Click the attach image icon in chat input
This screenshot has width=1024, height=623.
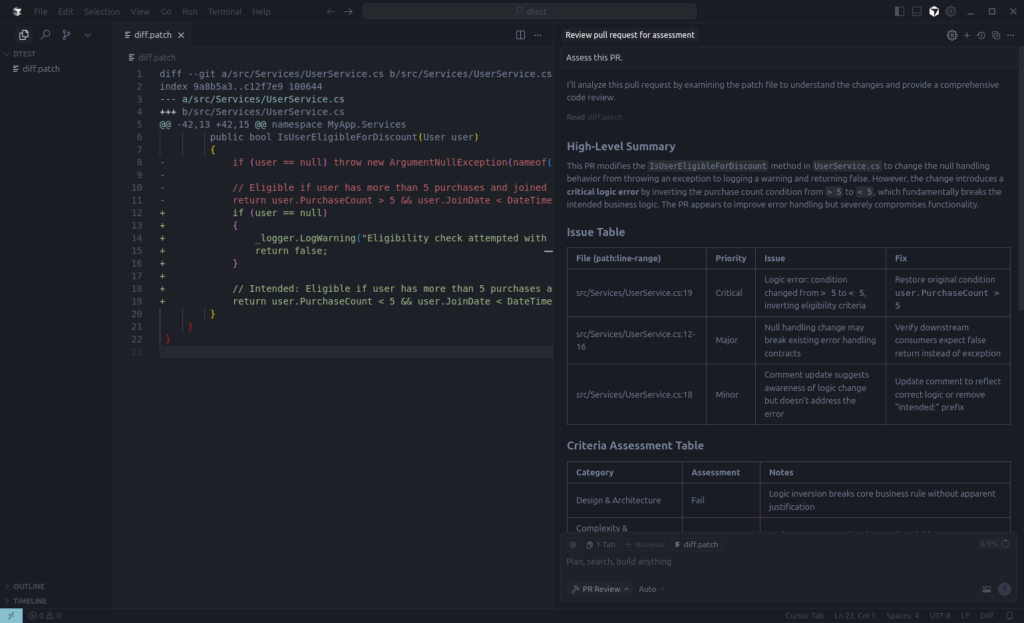tap(987, 589)
